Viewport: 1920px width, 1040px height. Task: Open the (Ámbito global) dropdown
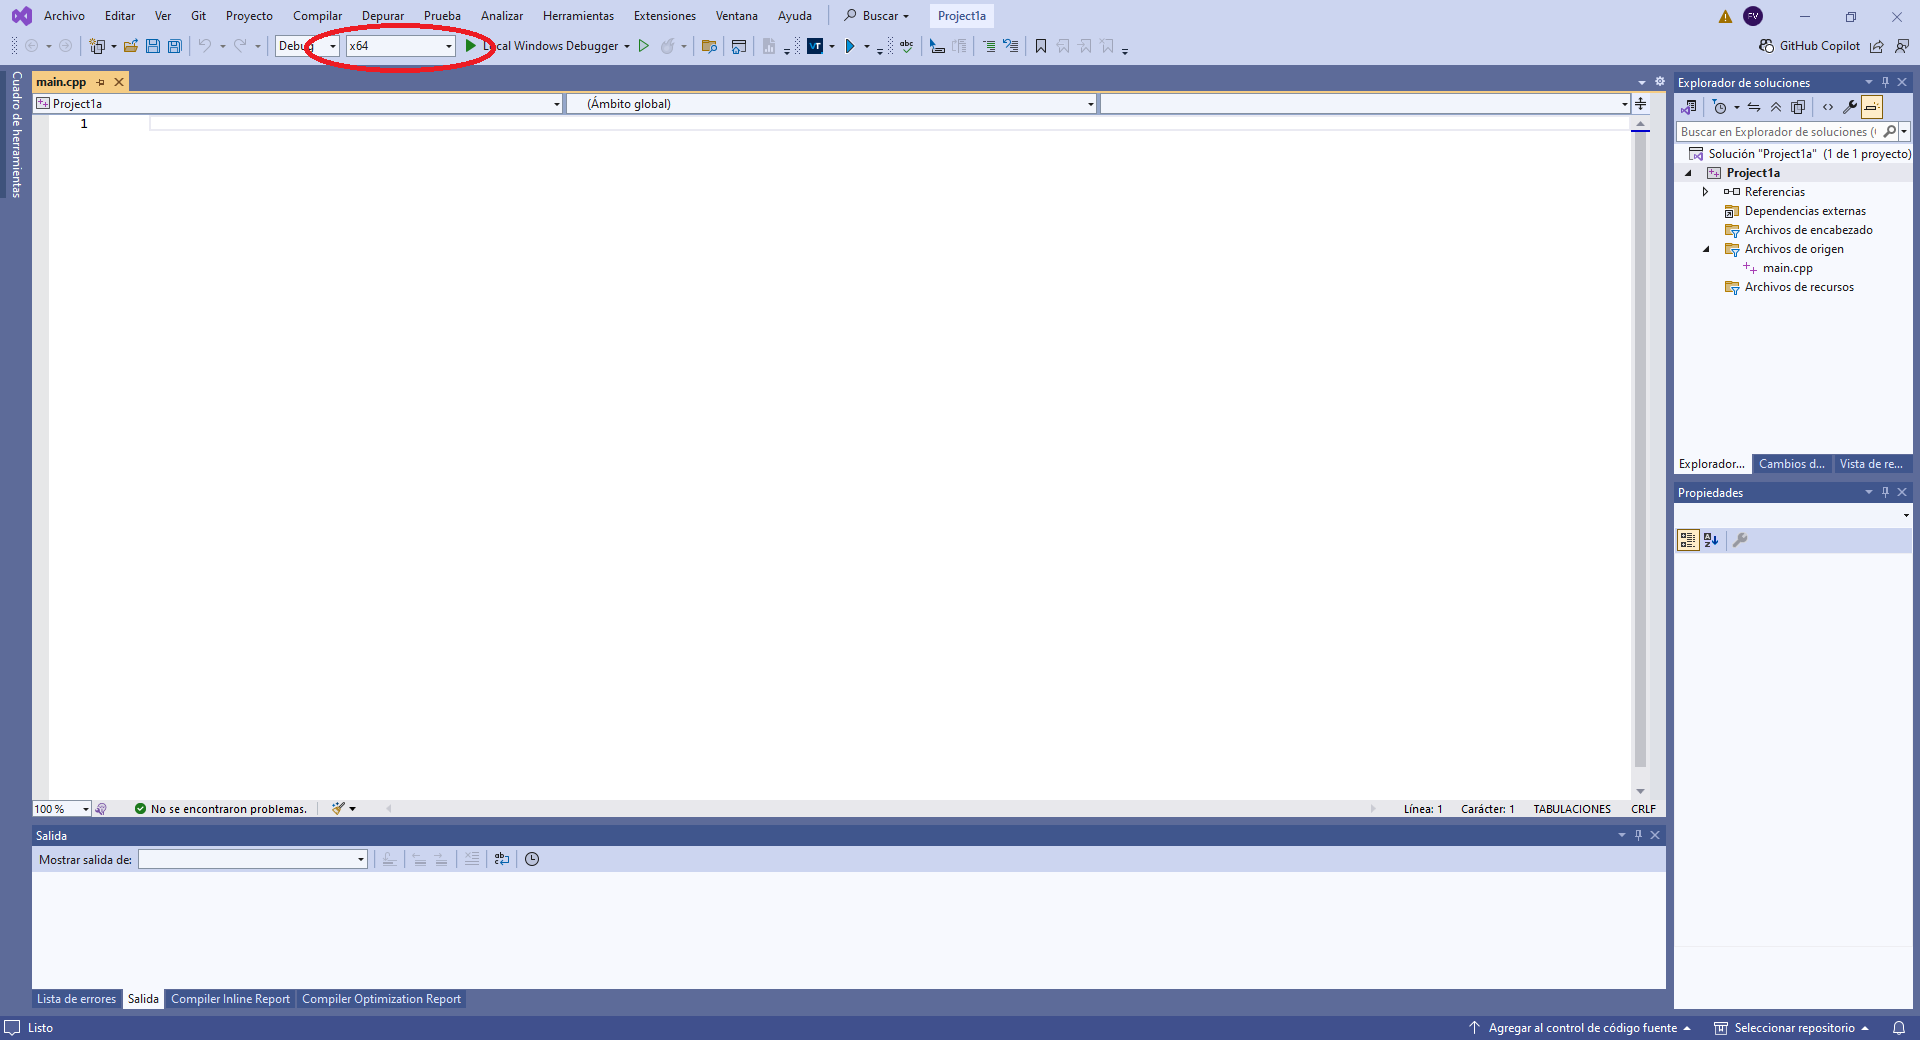832,103
